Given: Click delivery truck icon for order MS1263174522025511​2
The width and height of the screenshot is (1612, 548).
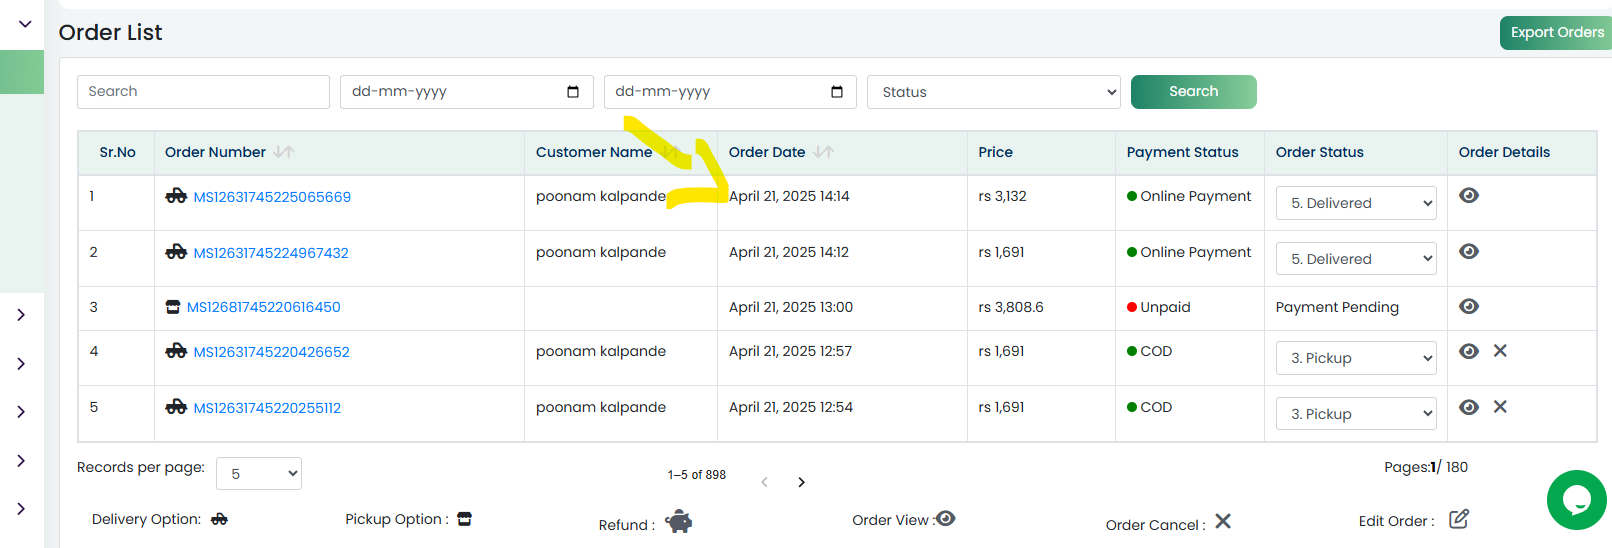Looking at the screenshot, I should pos(176,407).
